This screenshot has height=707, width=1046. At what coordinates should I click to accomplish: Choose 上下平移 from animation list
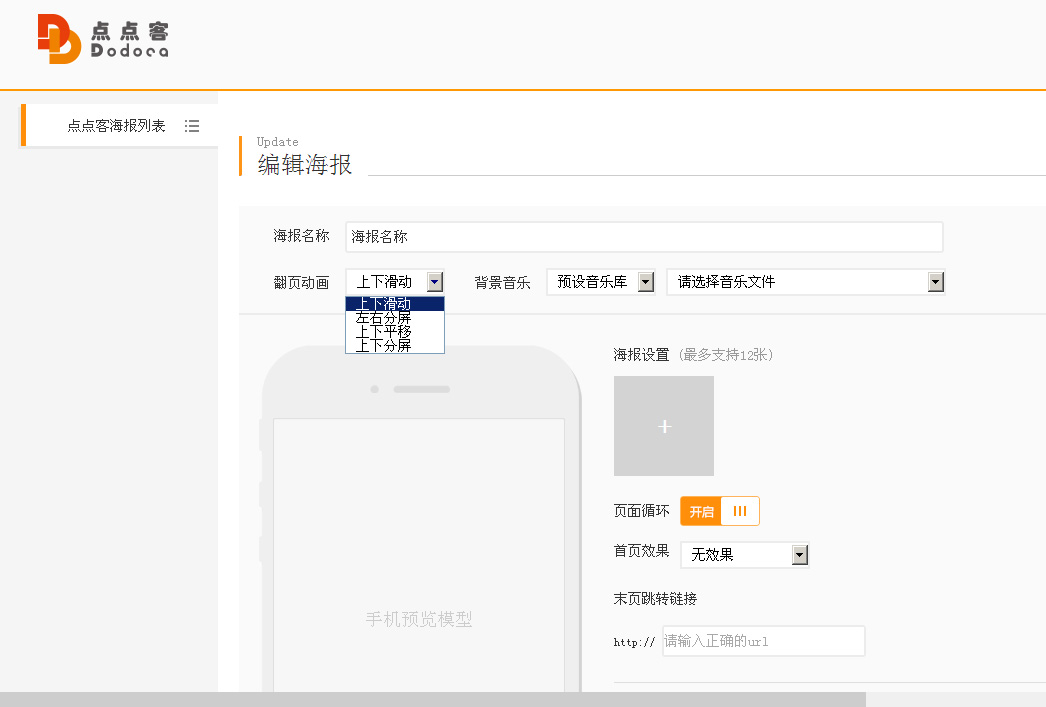[x=394, y=331]
